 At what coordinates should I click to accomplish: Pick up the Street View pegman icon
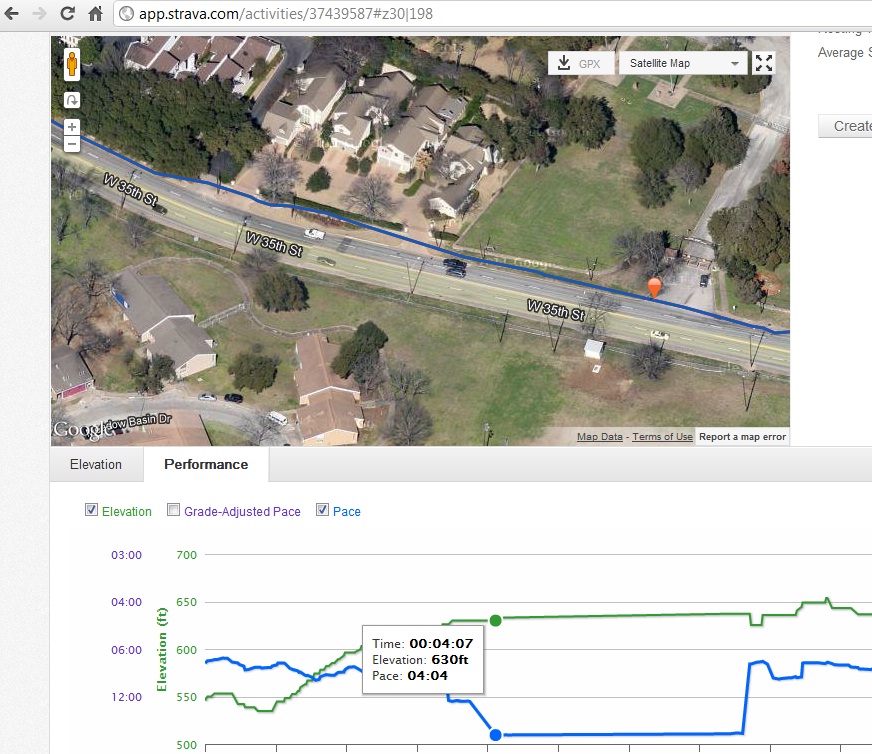[x=72, y=64]
